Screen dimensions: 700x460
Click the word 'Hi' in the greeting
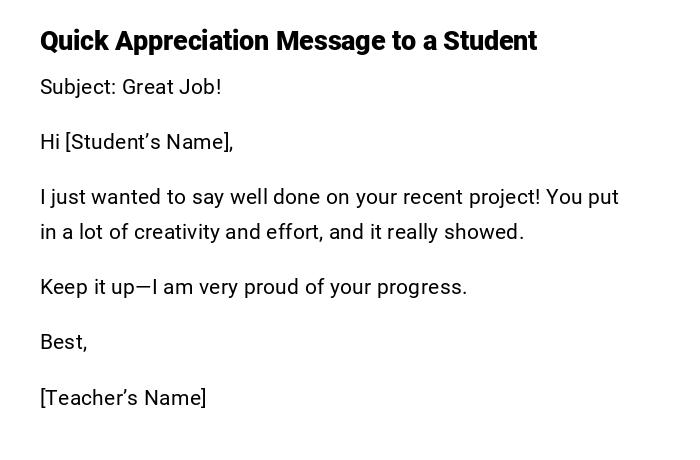[50, 142]
